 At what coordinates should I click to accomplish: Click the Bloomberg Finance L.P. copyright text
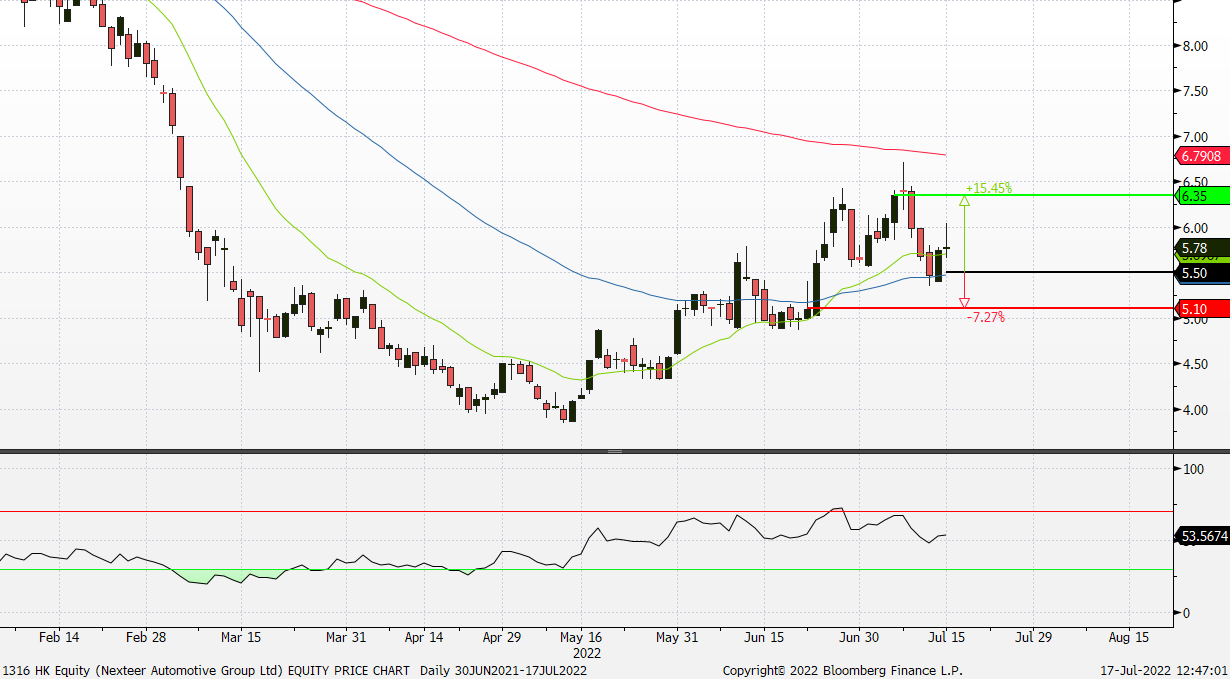[x=843, y=670]
